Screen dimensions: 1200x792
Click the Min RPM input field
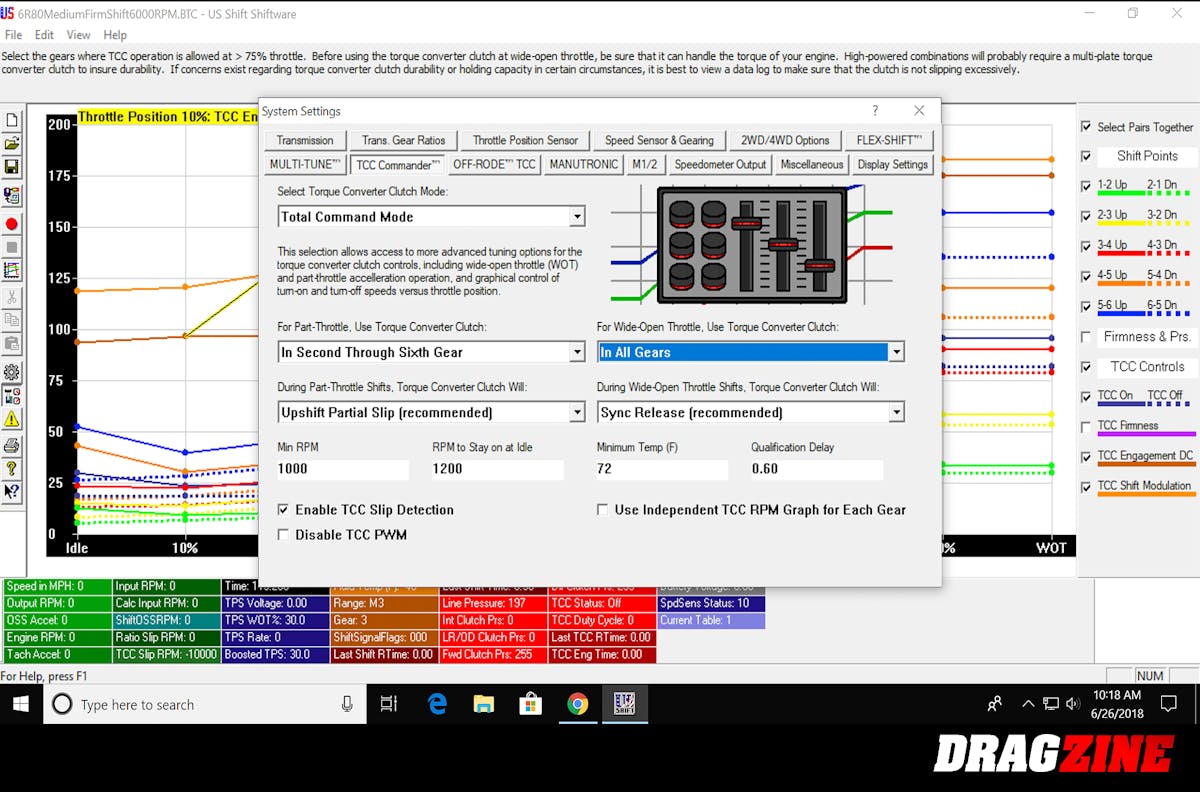[x=342, y=469]
